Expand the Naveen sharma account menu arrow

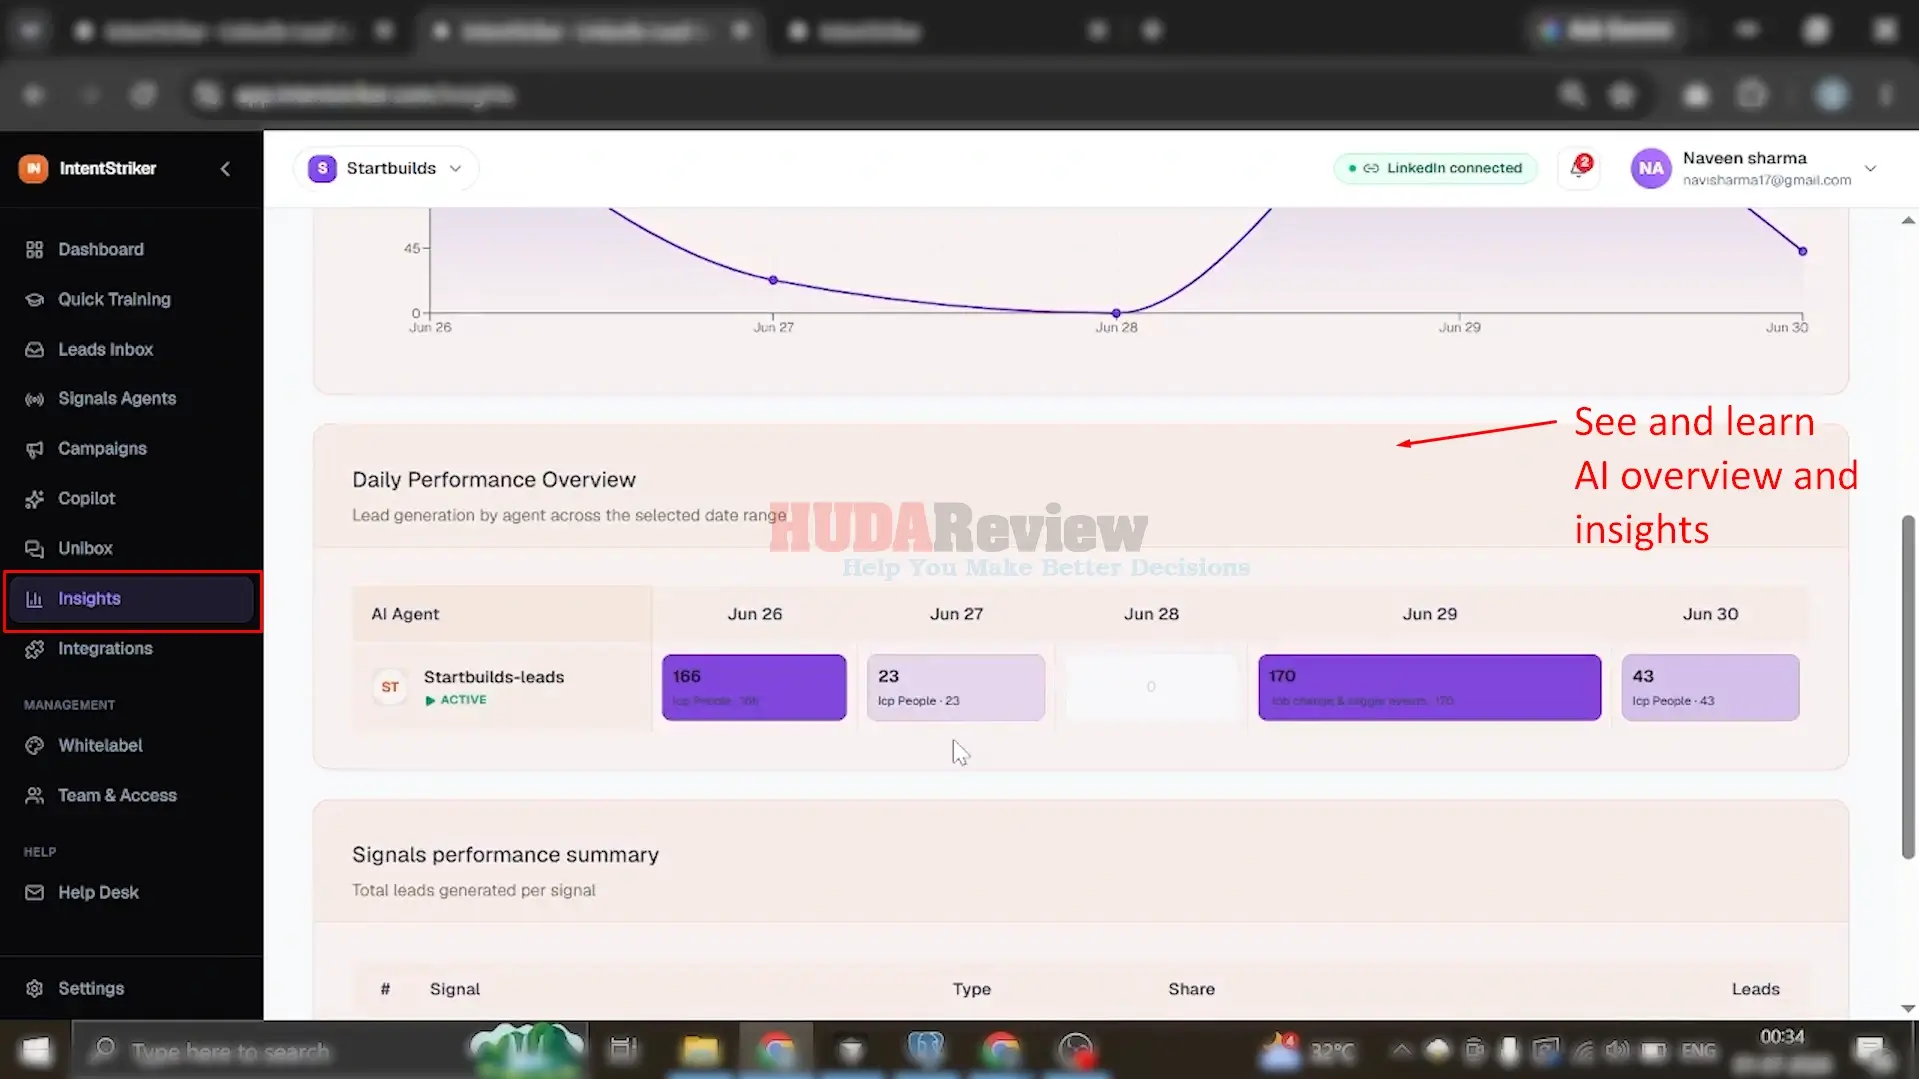(1870, 168)
